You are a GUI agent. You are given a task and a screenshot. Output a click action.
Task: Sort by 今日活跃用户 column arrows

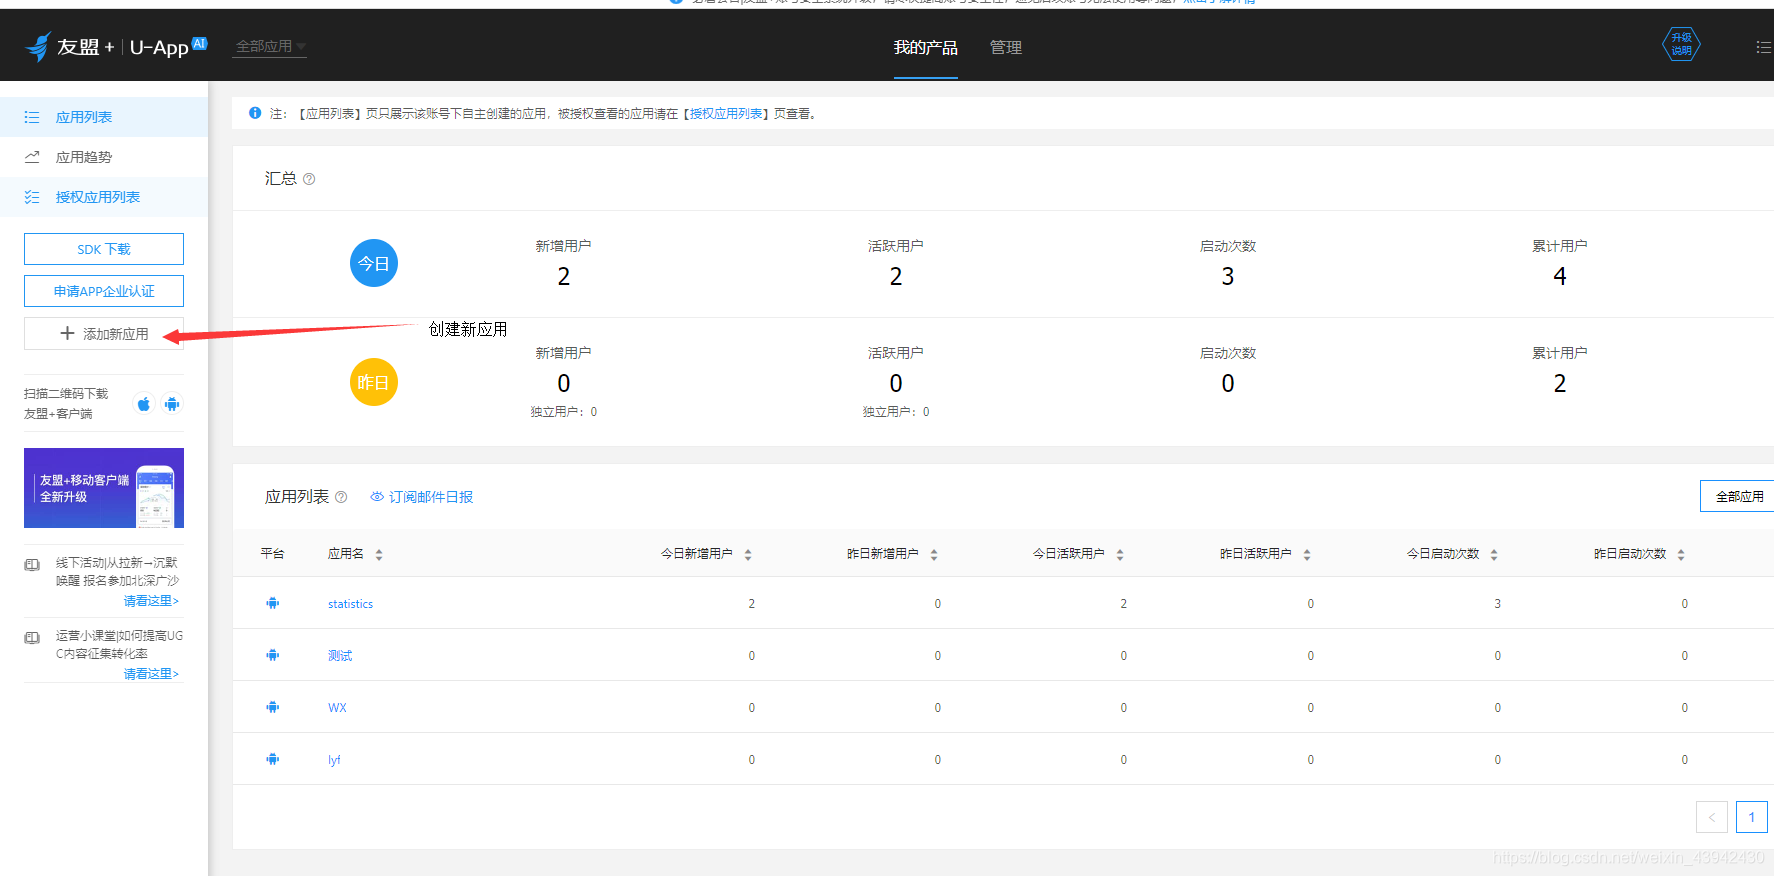tap(1120, 554)
